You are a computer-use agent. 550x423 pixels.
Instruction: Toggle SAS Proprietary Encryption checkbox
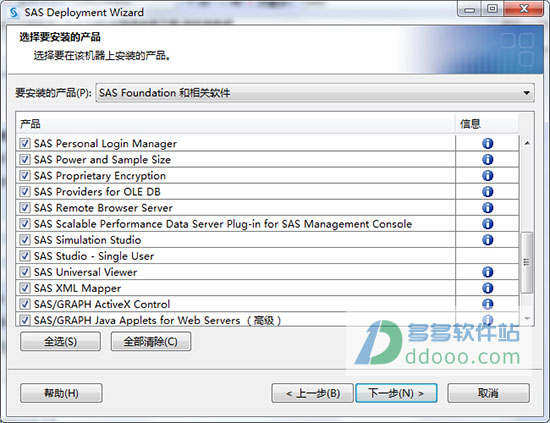point(25,175)
